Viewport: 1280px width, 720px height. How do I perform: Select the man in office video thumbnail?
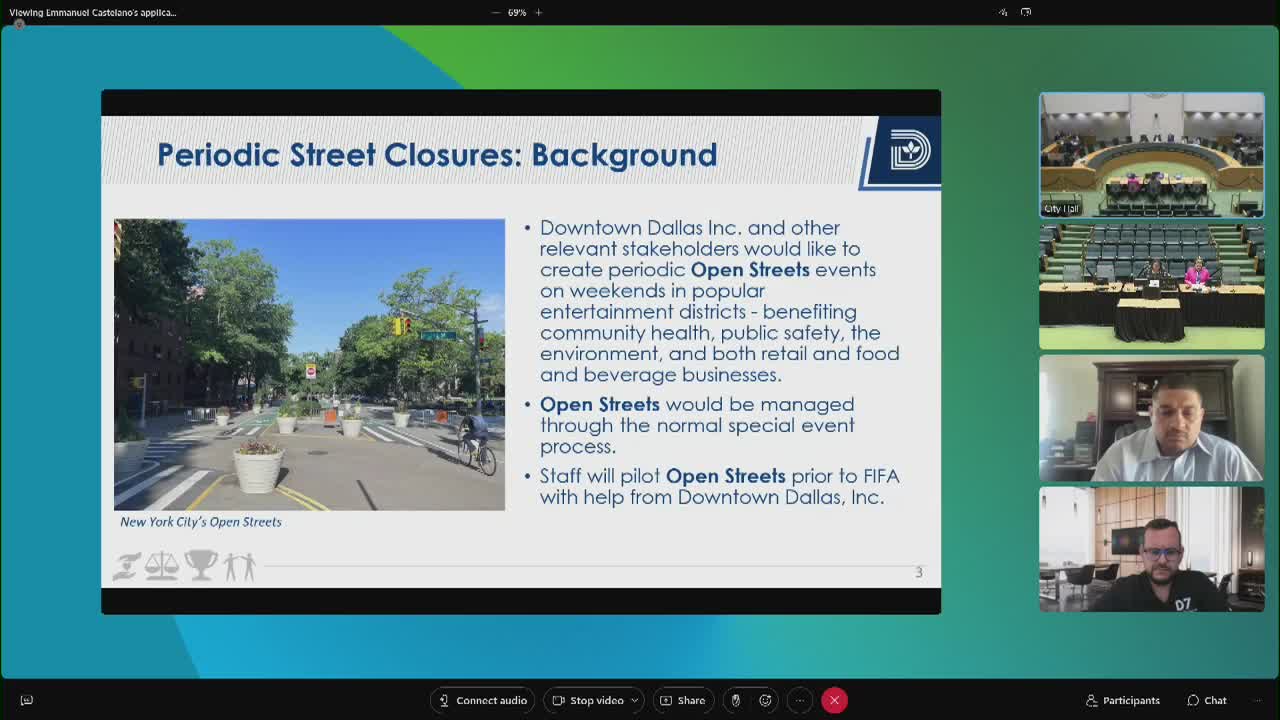(1152, 419)
